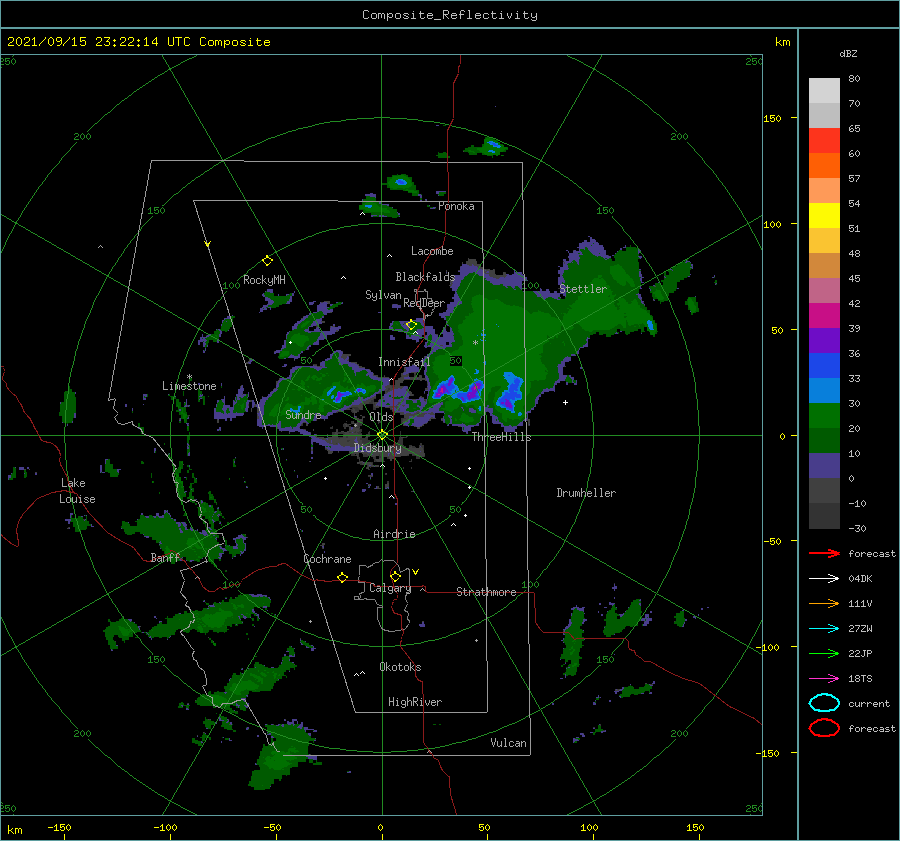Screen dimensions: 900x841
Task: Select the Sundre label
Action: tap(303, 414)
